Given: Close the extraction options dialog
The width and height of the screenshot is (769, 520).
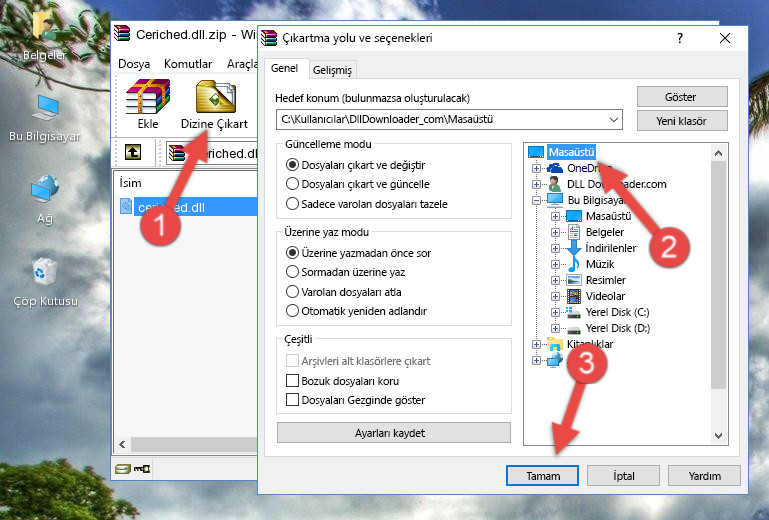Looking at the screenshot, I should point(725,38).
